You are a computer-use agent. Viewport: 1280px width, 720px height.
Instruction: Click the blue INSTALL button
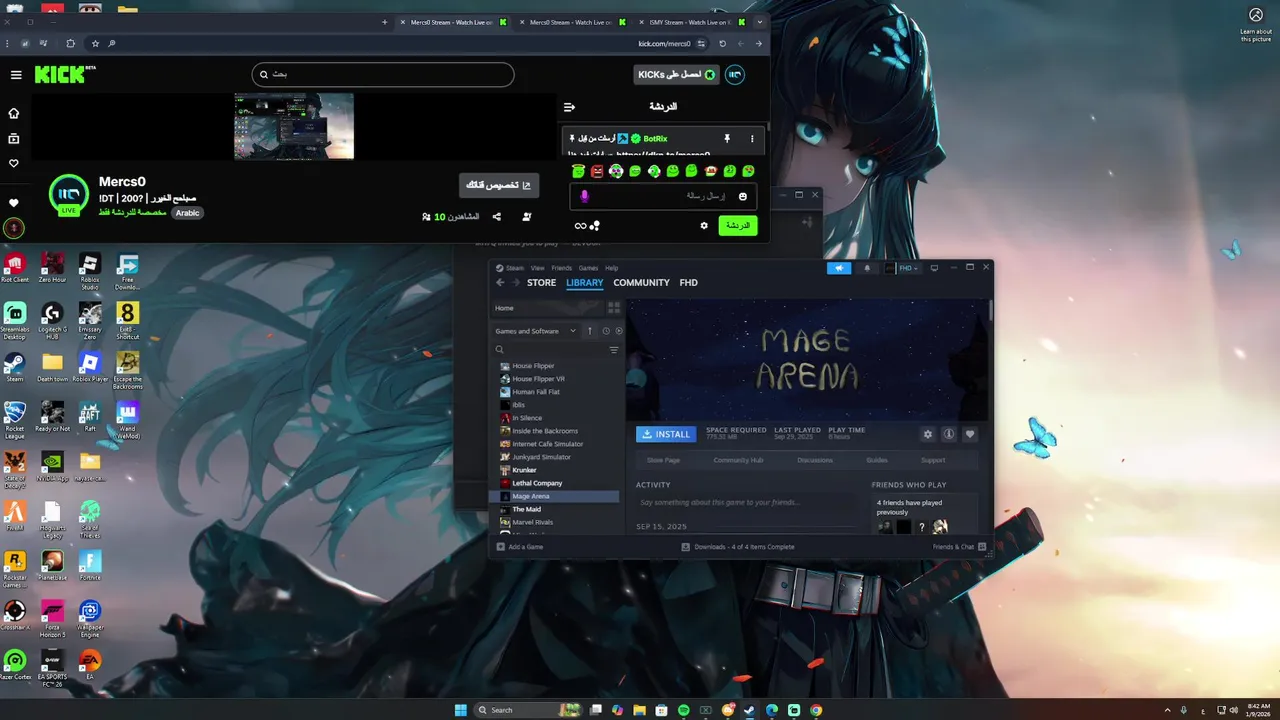point(666,434)
